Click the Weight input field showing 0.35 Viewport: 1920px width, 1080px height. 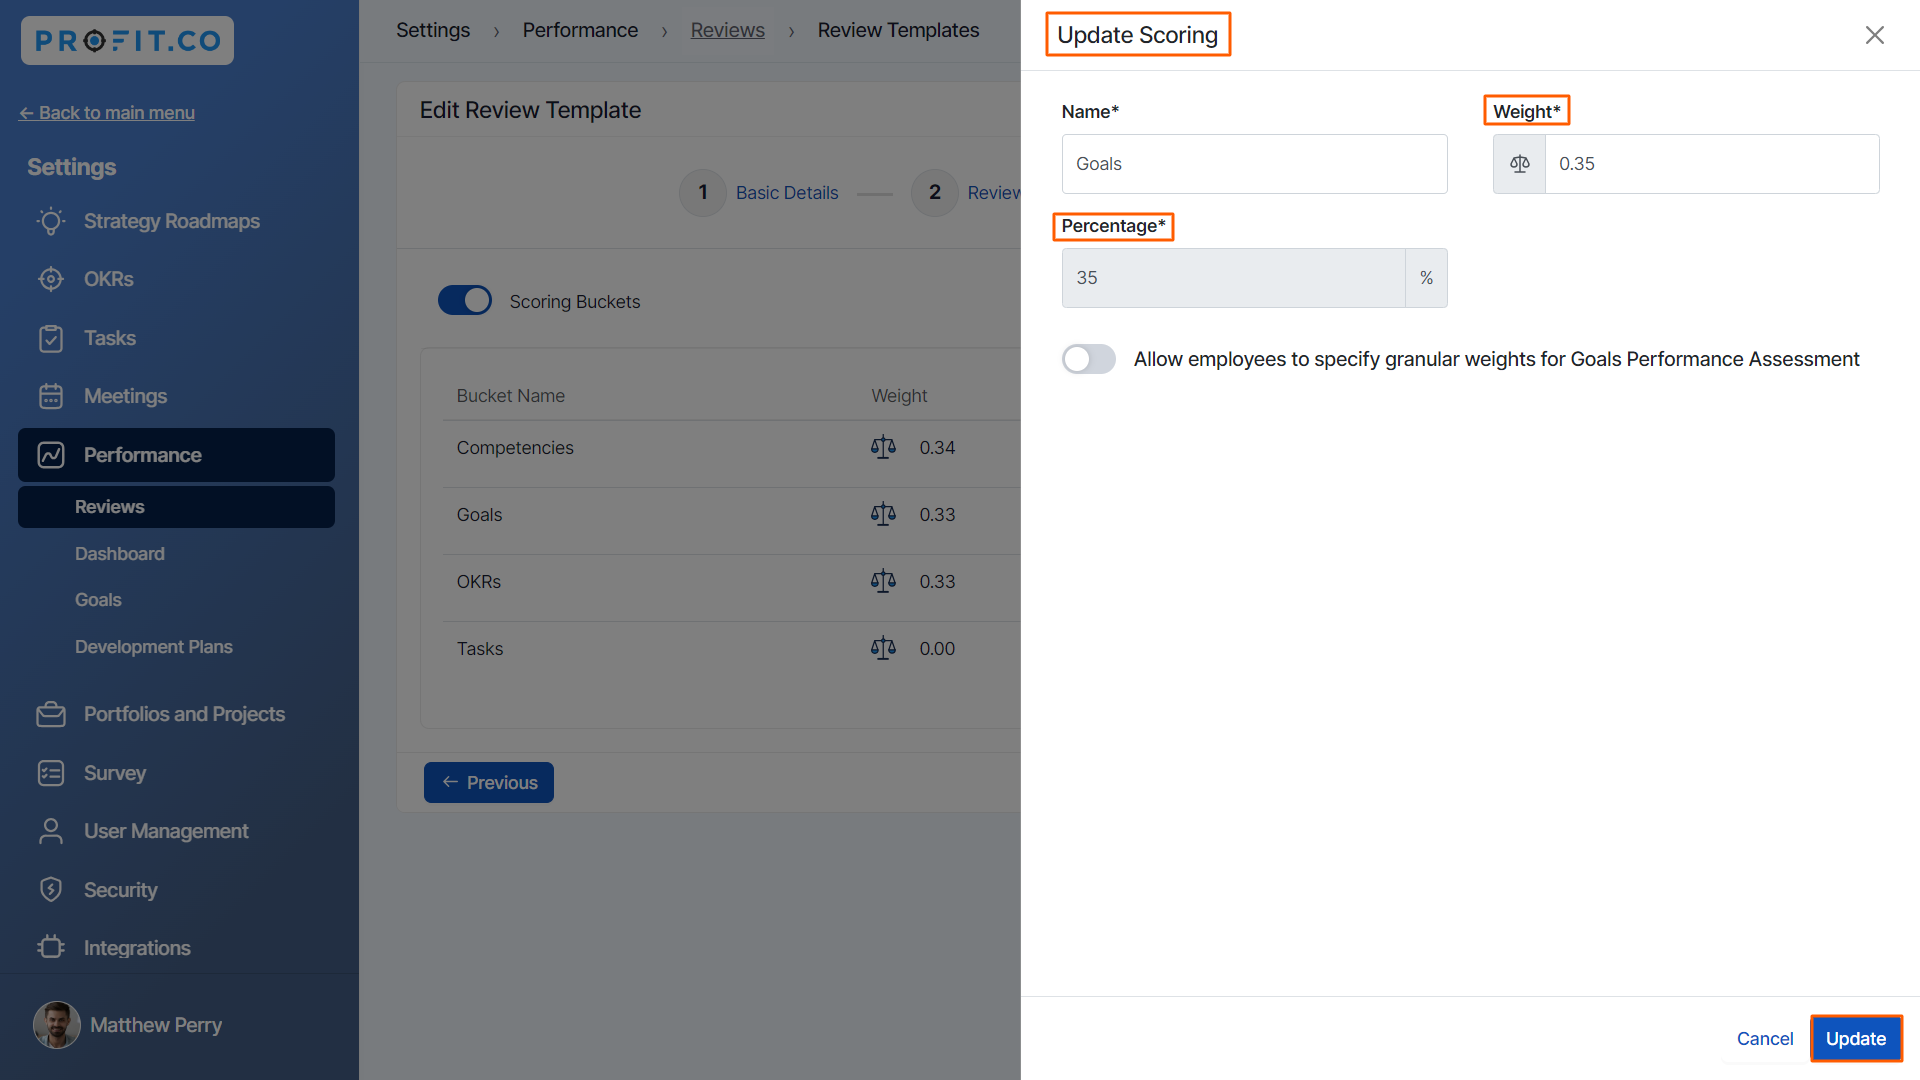(1710, 164)
